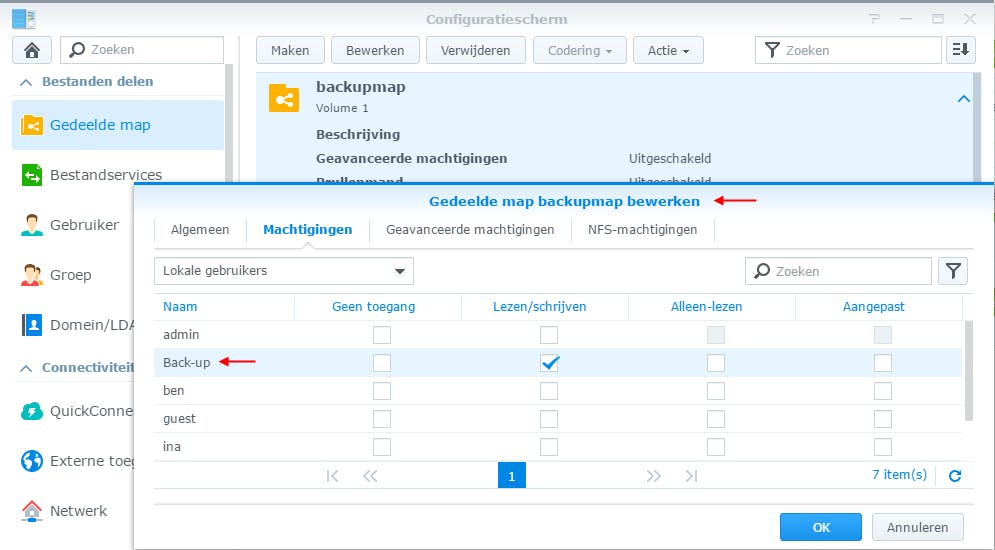The width and height of the screenshot is (995, 550).
Task: Click the OK button
Action: tap(820, 527)
